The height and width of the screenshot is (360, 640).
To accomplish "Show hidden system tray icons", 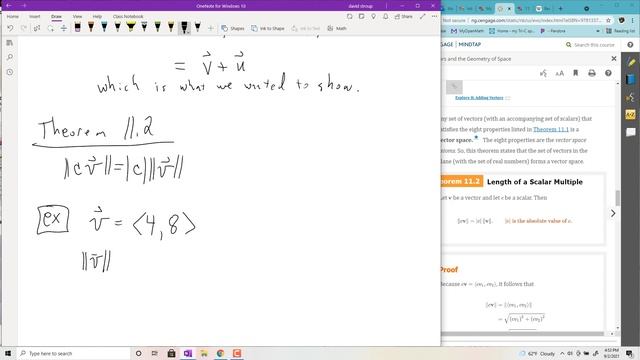I will (x=562, y=353).
